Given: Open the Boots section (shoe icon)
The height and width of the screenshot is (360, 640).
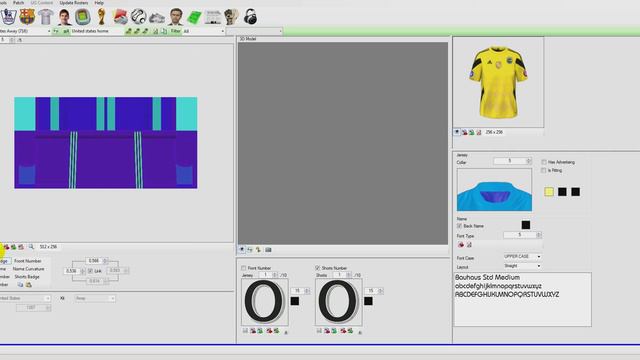Looking at the screenshot, I should (157, 18).
